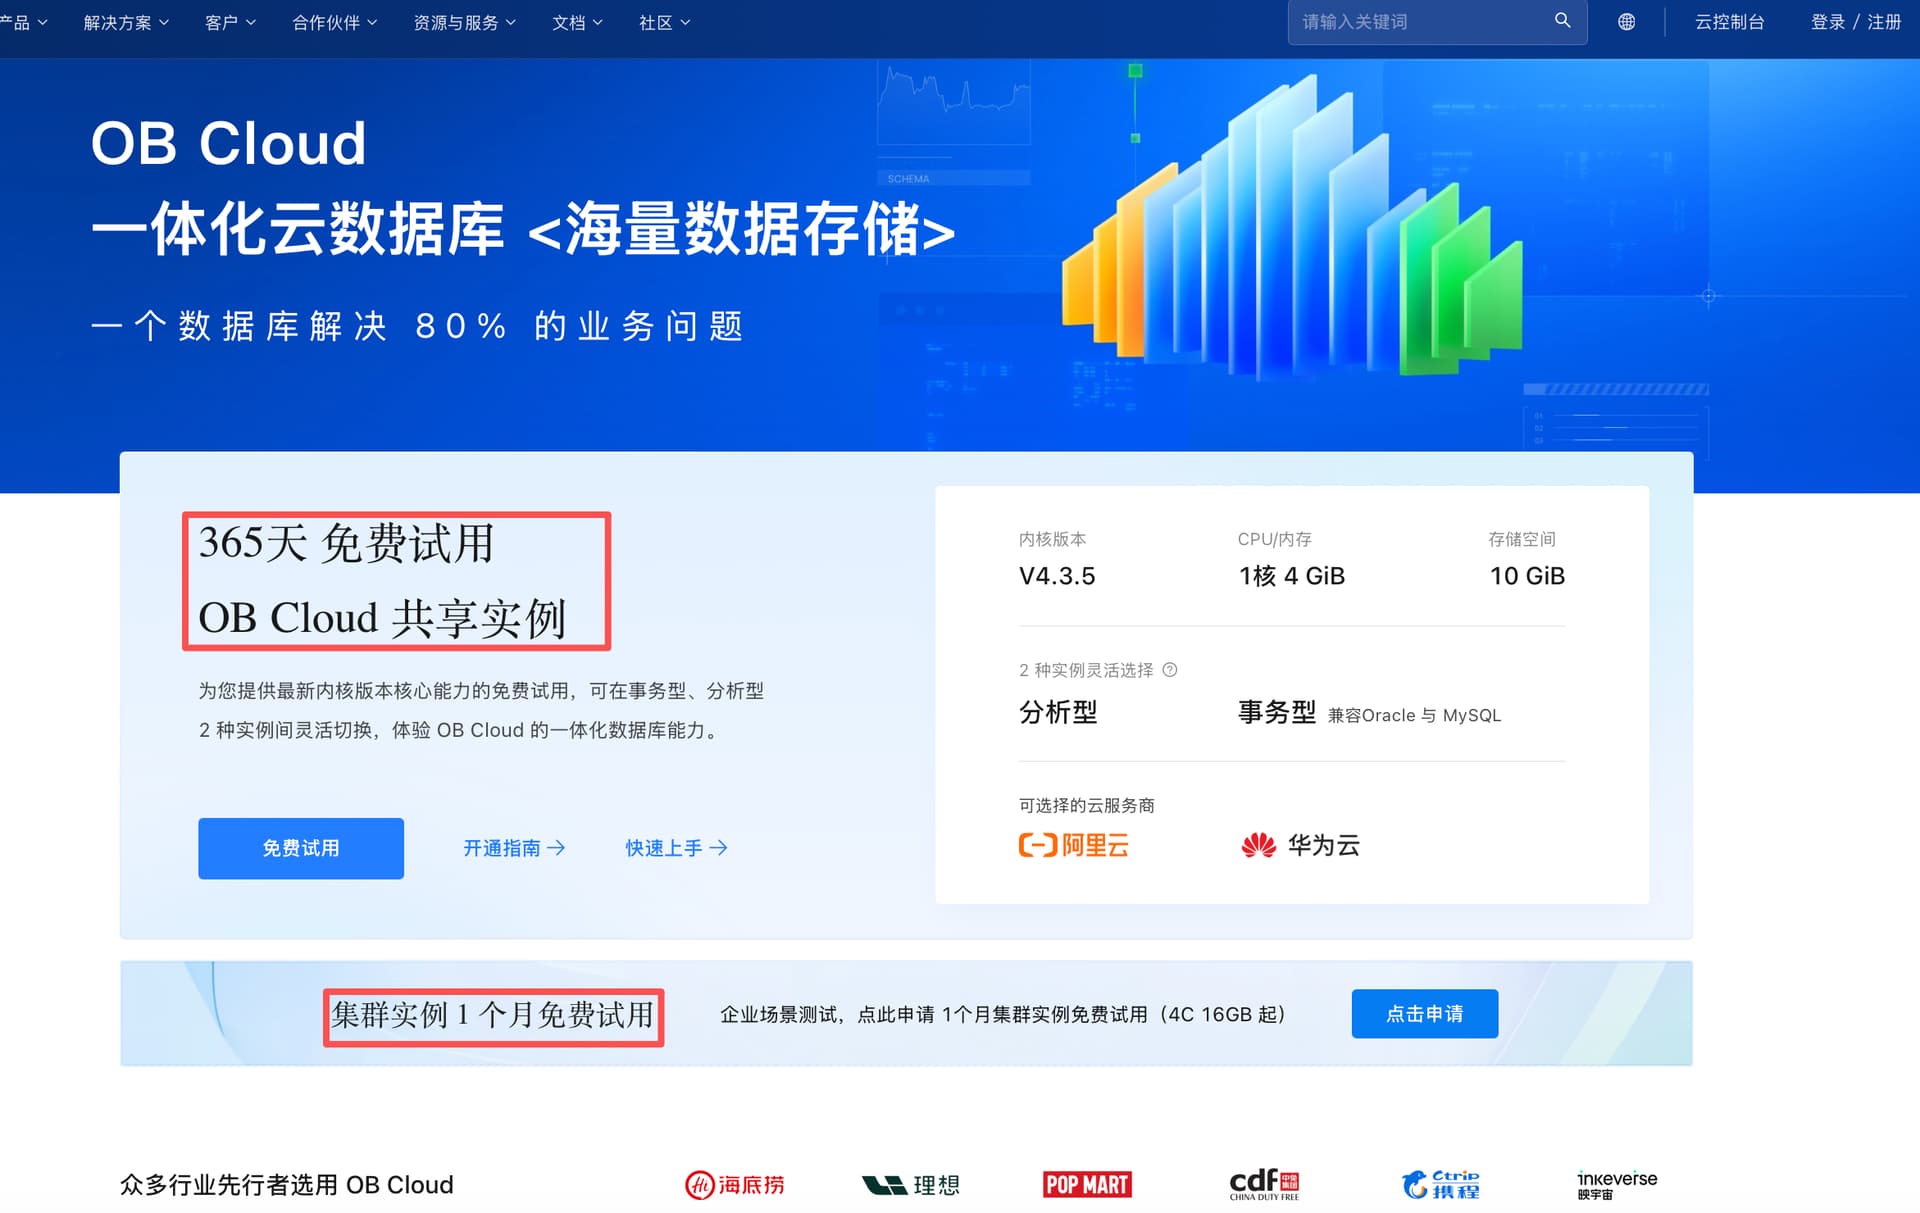Click the 海底捞 customer logo
This screenshot has height=1213, width=1920.
[x=735, y=1185]
